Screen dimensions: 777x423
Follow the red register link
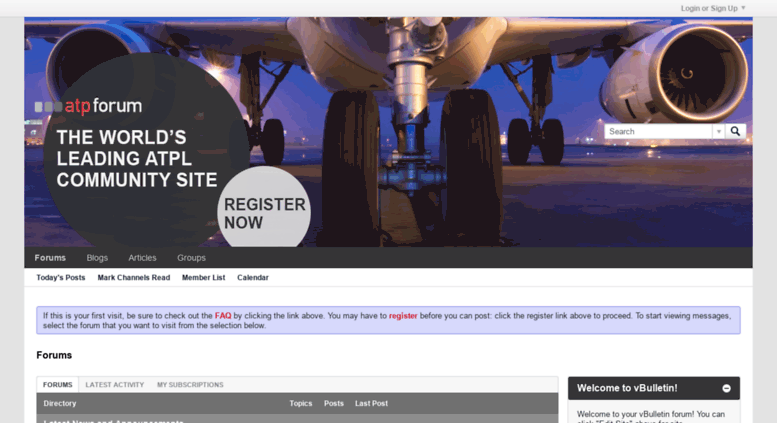tap(403, 316)
